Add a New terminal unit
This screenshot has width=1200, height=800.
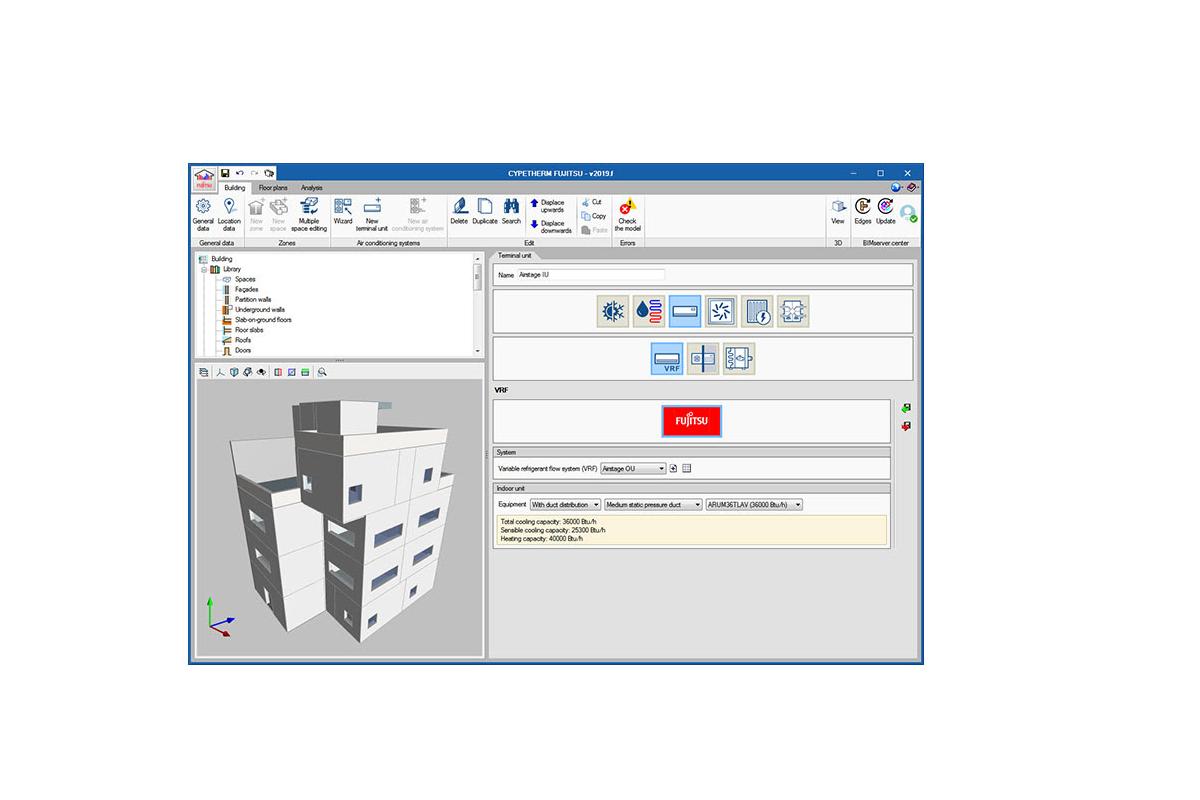(372, 214)
